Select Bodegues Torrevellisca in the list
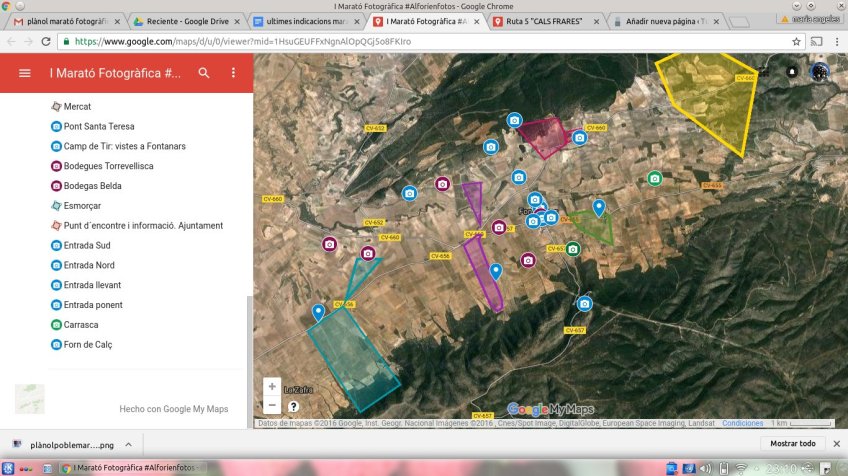This screenshot has width=848, height=476. 108,166
